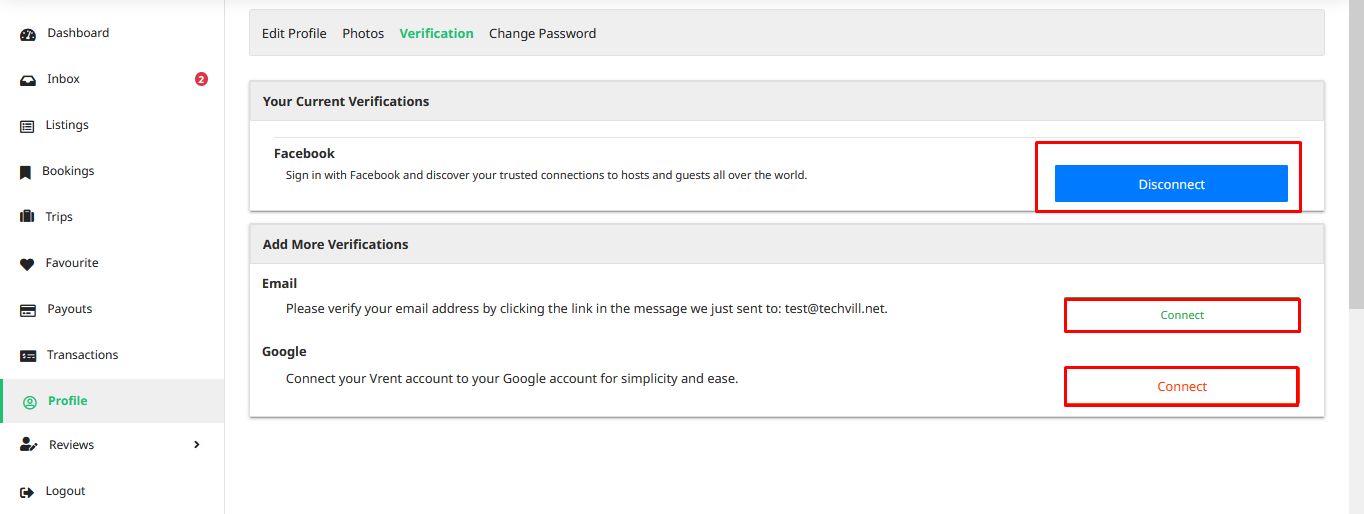Click the Reviews user-edit icon
The width and height of the screenshot is (1364, 514).
pos(29,445)
